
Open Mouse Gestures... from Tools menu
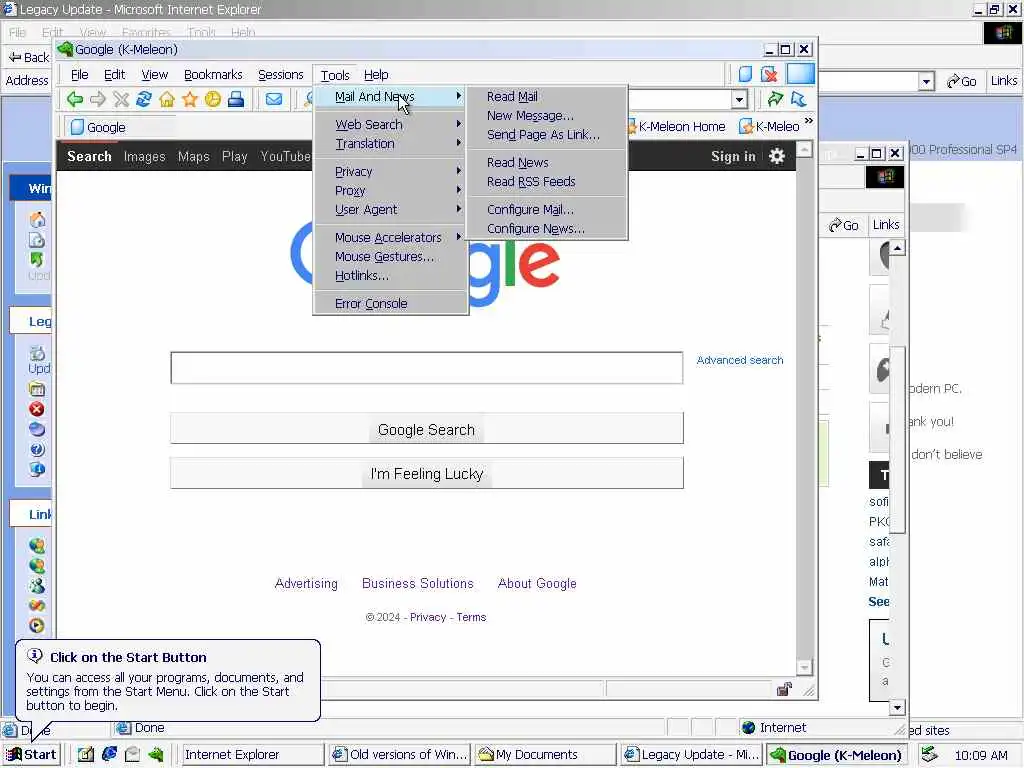click(x=390, y=256)
